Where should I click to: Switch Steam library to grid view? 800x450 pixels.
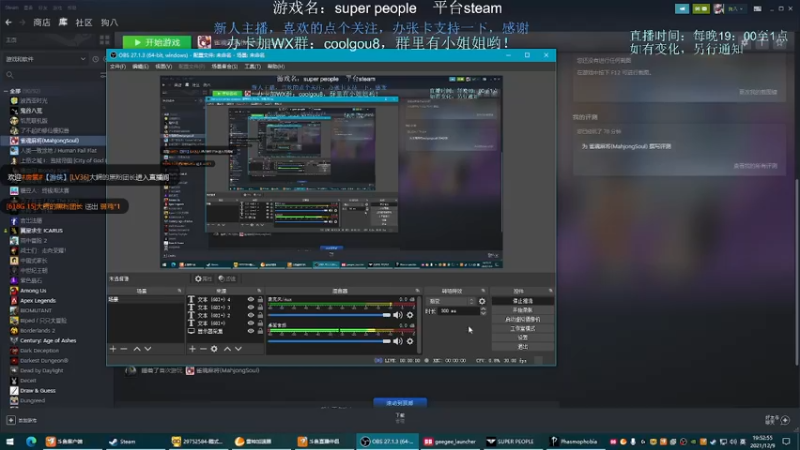pyautogui.click(x=105, y=40)
